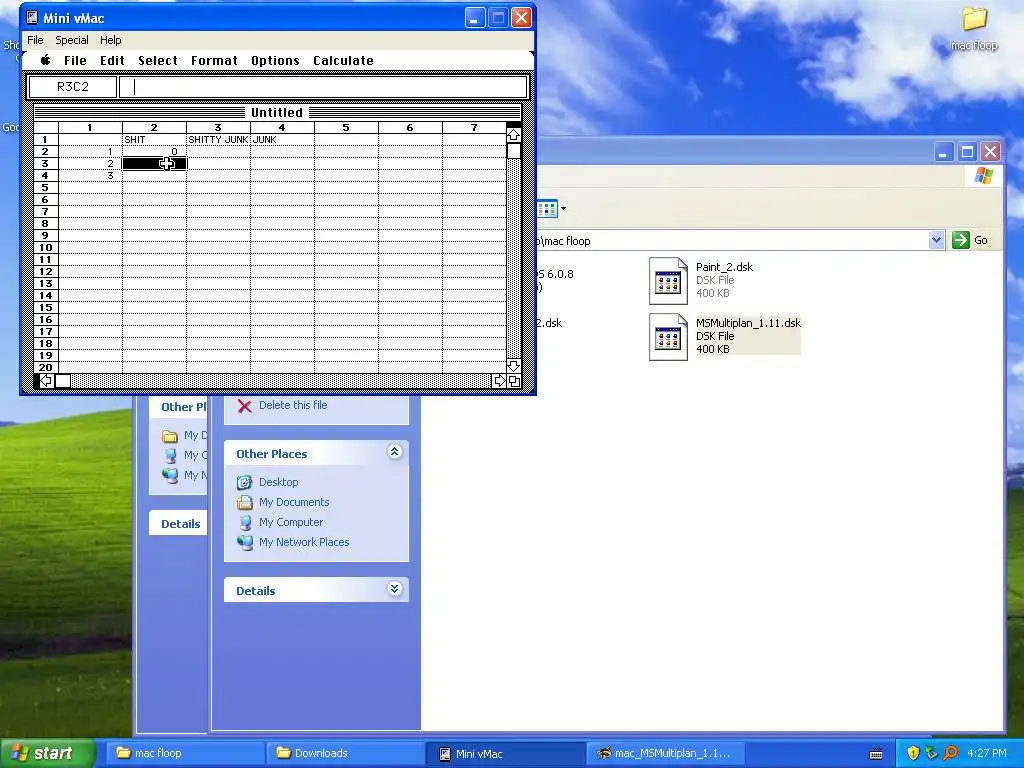
Task: Open Desktop from Other Places
Action: [278, 482]
